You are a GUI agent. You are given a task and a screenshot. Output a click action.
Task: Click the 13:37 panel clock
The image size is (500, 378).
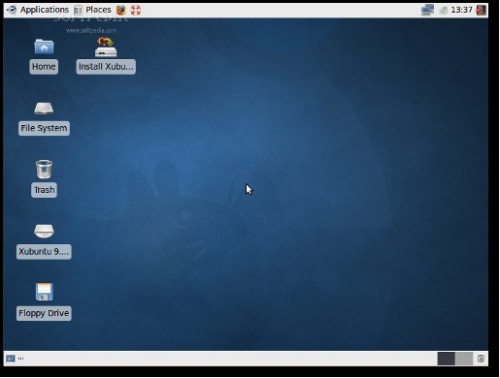pos(462,10)
